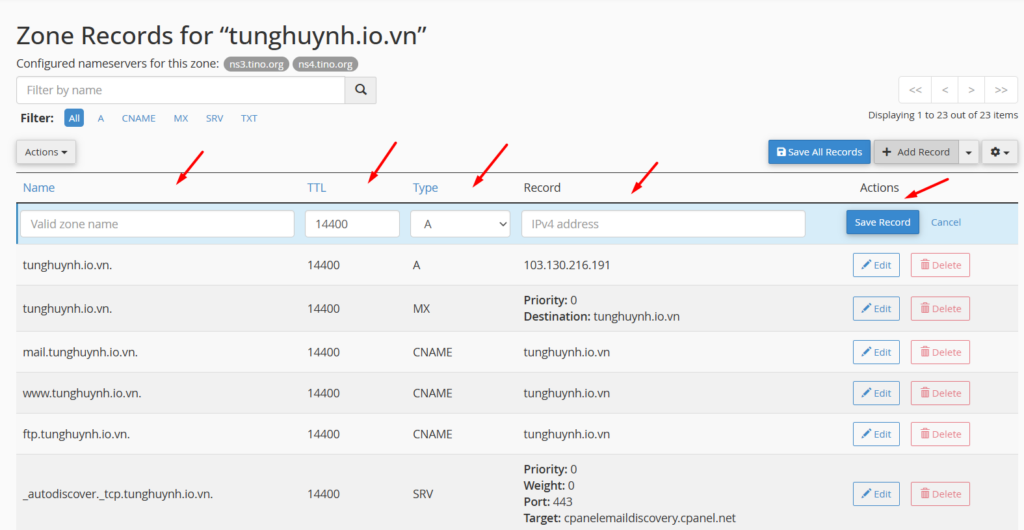Jump to last page of records
Viewport: 1024px width, 530px height.
click(1001, 90)
